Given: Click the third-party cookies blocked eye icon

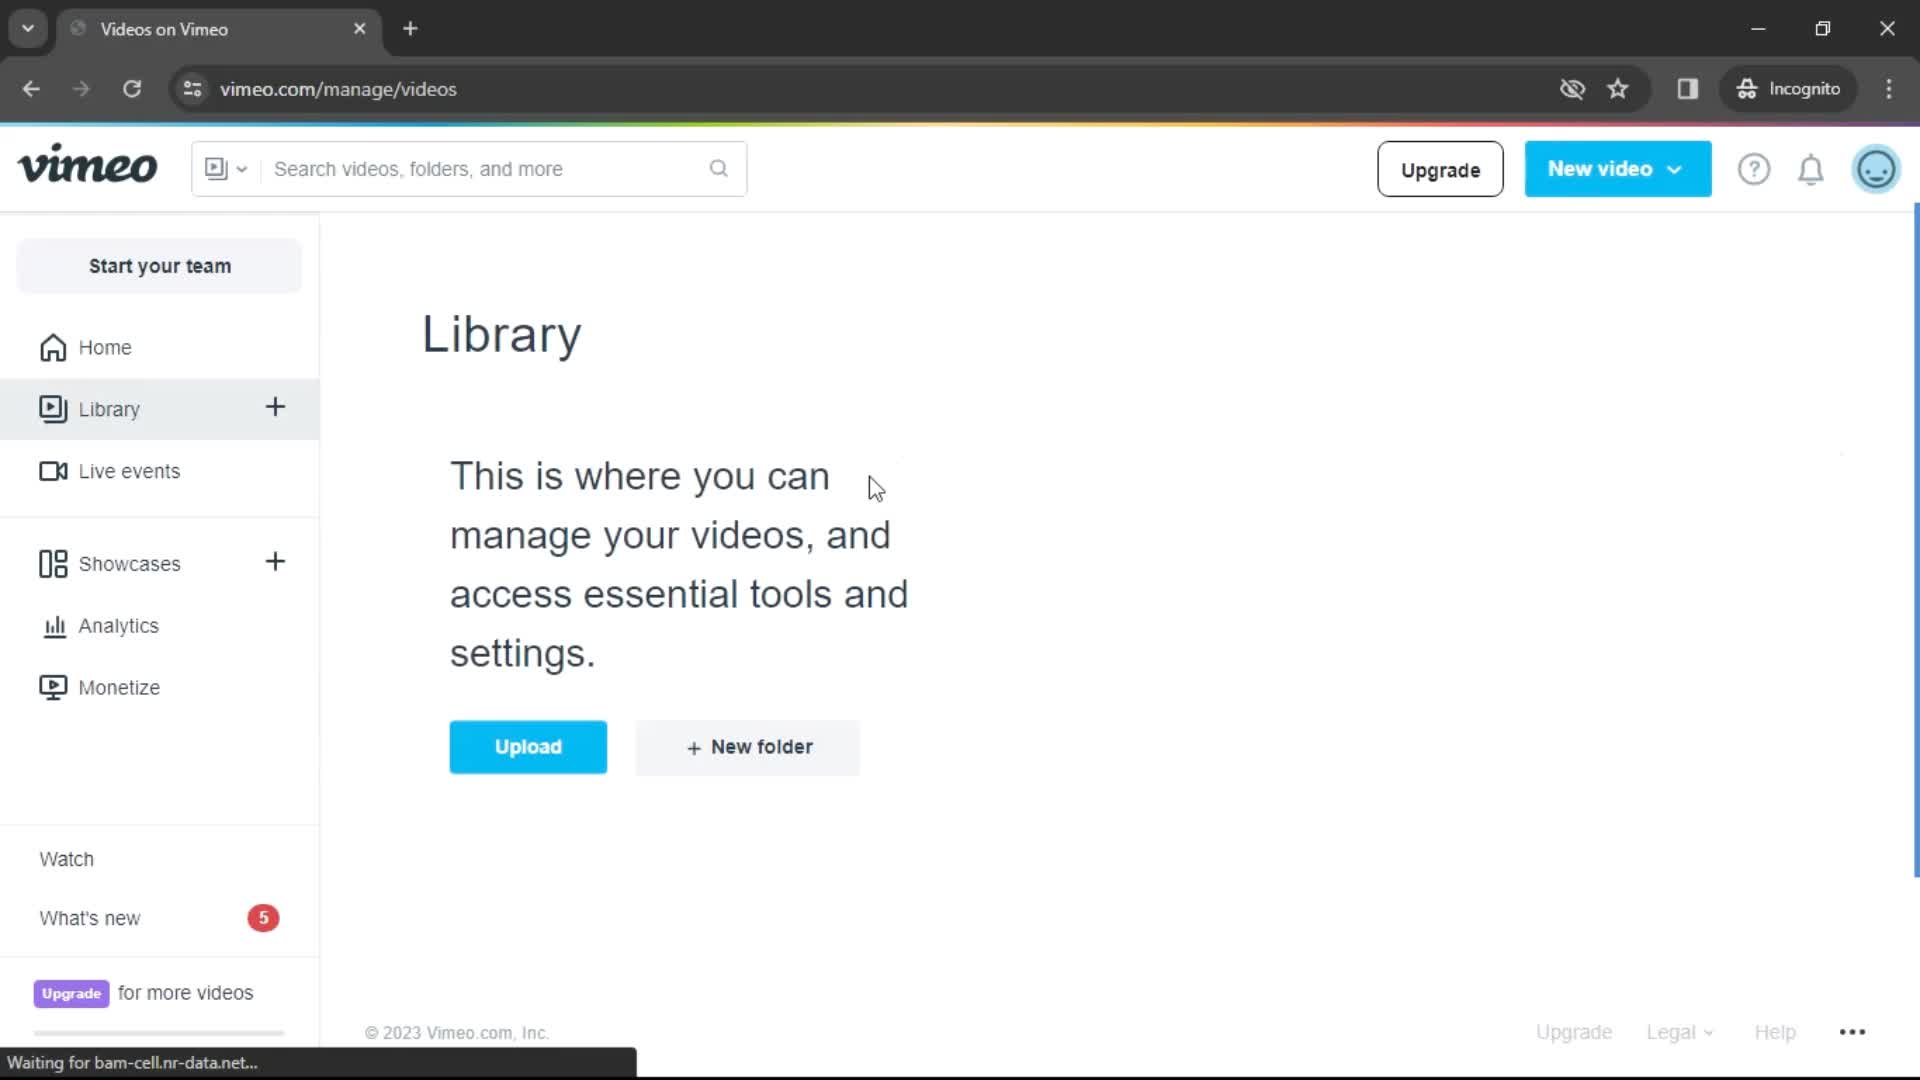Looking at the screenshot, I should pyautogui.click(x=1572, y=89).
